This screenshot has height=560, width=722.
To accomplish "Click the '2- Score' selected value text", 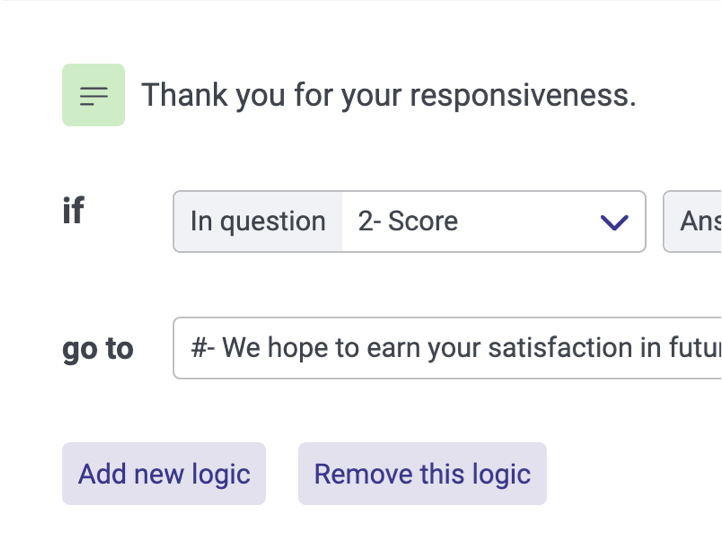I will [408, 222].
